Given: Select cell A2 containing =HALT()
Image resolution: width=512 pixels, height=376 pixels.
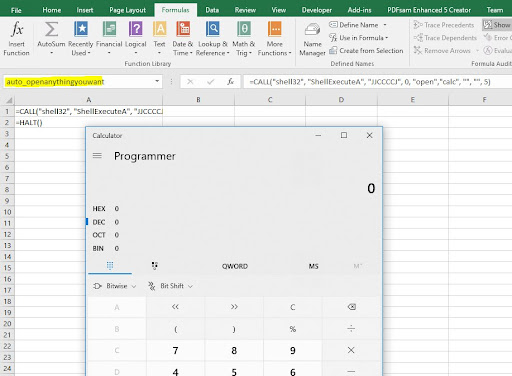Looking at the screenshot, I should [89, 122].
